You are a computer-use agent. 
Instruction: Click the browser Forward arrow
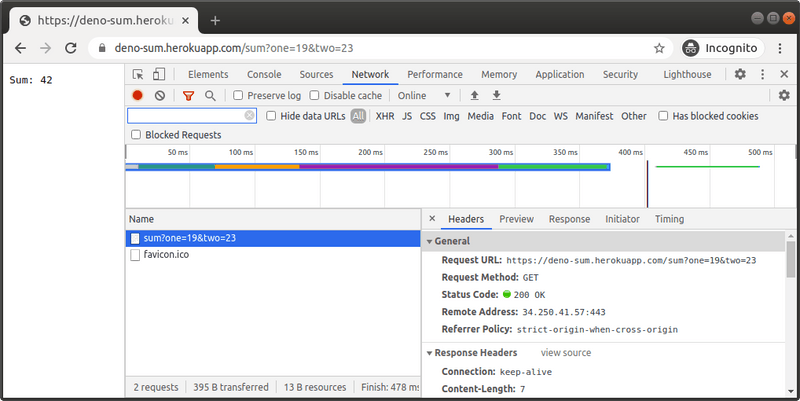[45, 48]
